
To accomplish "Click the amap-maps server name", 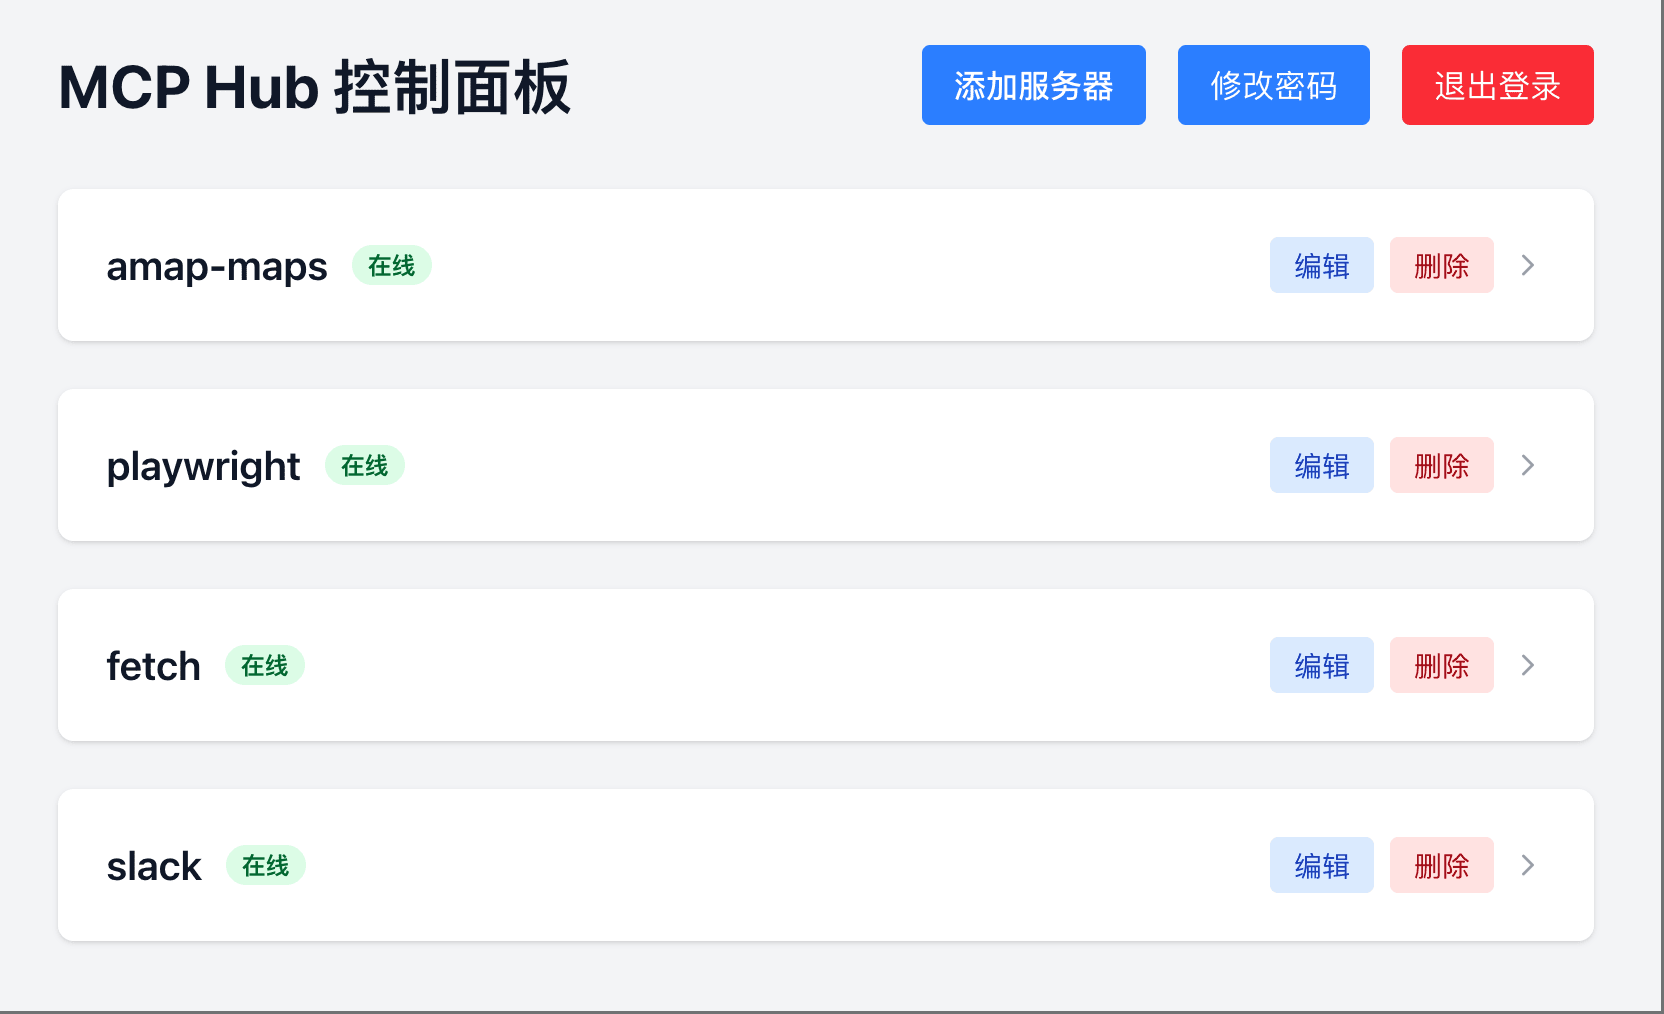I will click(x=217, y=266).
